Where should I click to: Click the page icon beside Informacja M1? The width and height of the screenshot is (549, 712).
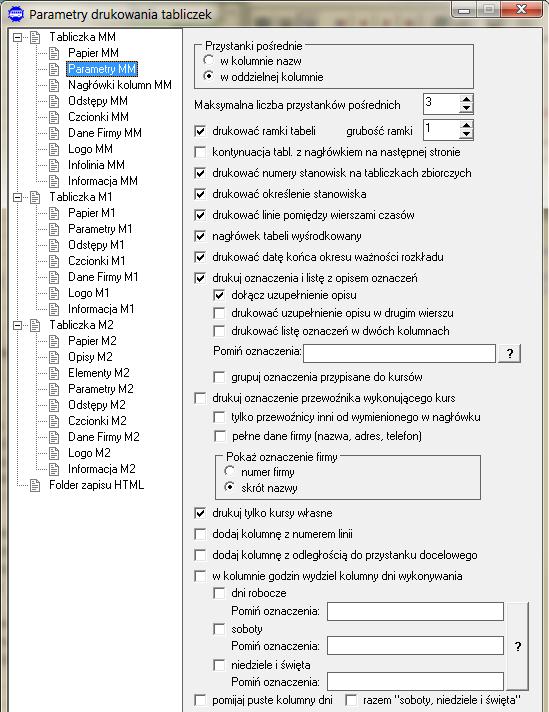(x=54, y=309)
